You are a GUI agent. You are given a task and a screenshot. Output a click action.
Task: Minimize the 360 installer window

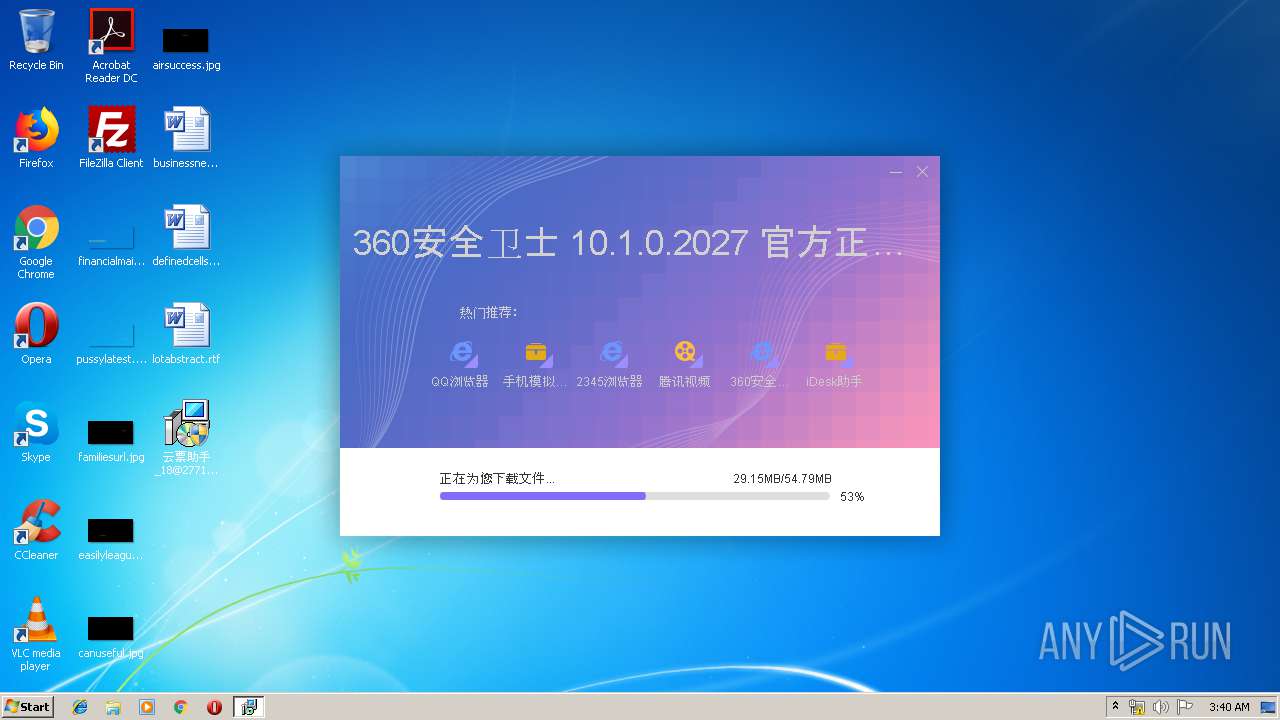pyautogui.click(x=896, y=172)
